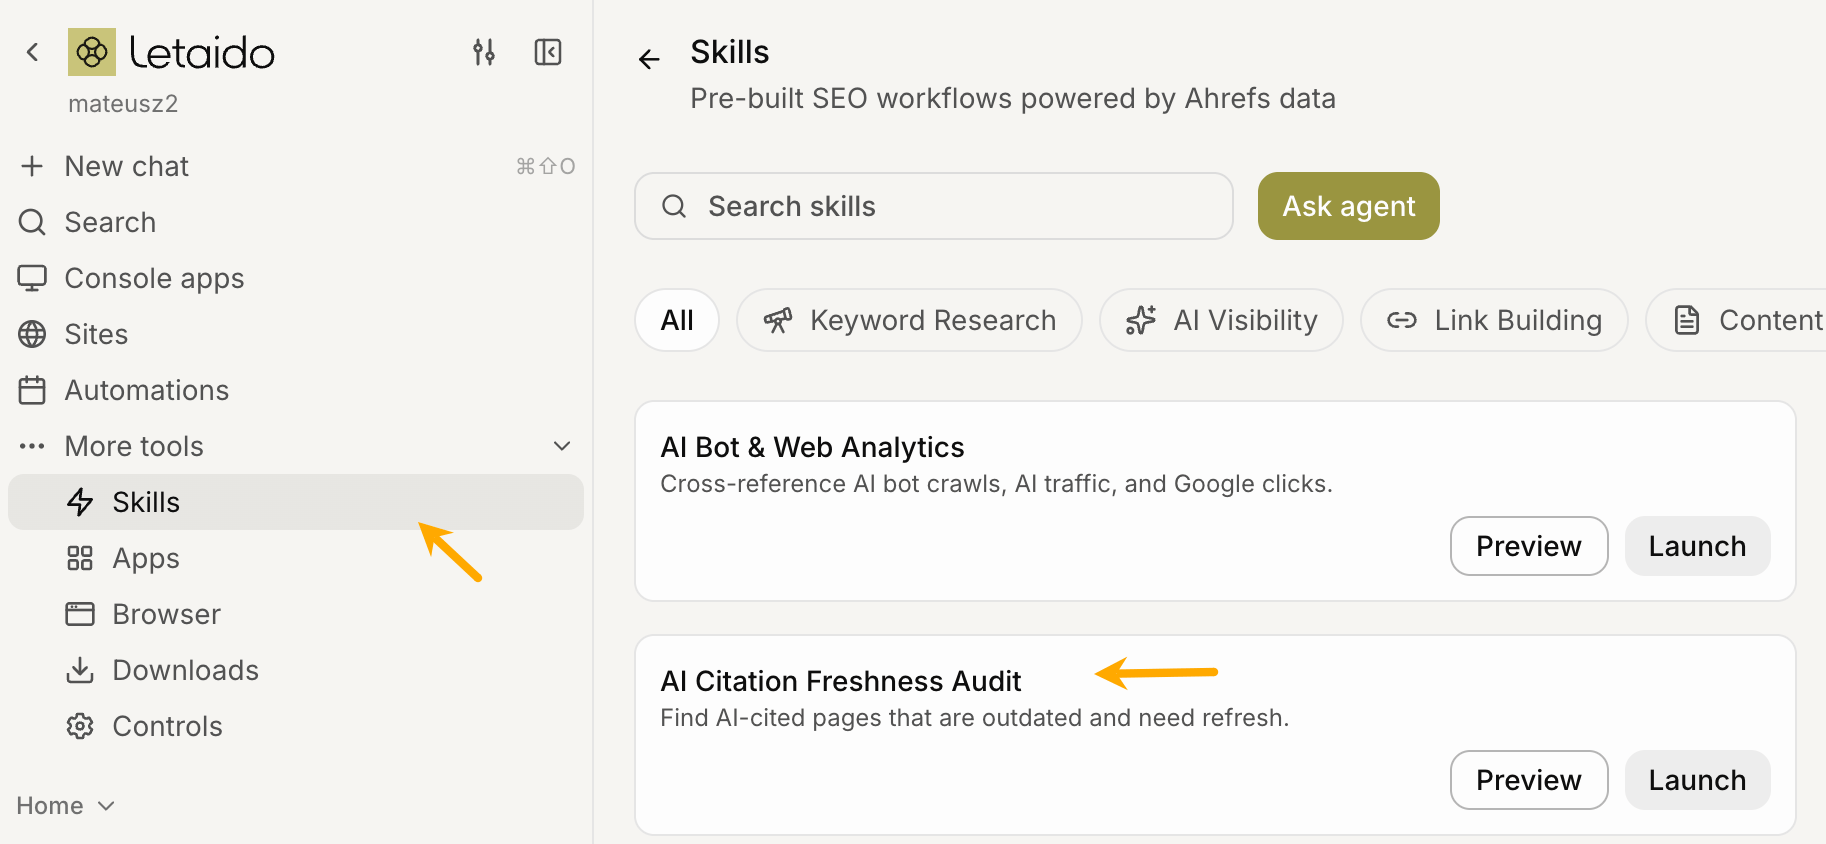Click the Automations calendar icon
The height and width of the screenshot is (844, 1826).
[x=32, y=390]
